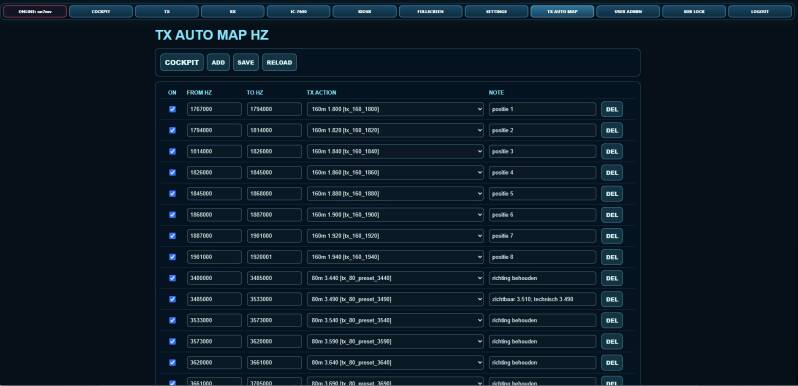
Task: Expand the 160m 1.800 TX action dropdown
Action: 395,109
